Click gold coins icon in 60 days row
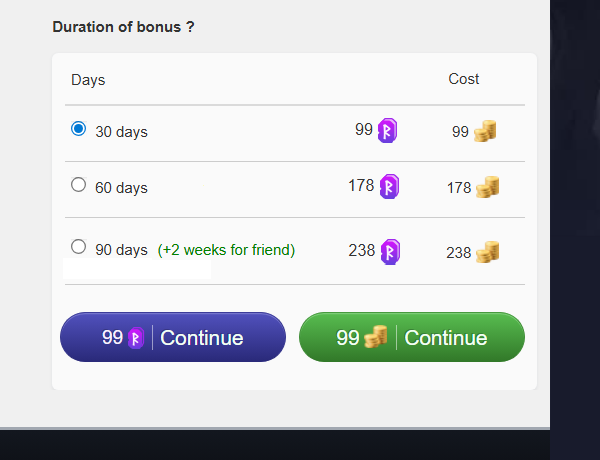 [488, 187]
